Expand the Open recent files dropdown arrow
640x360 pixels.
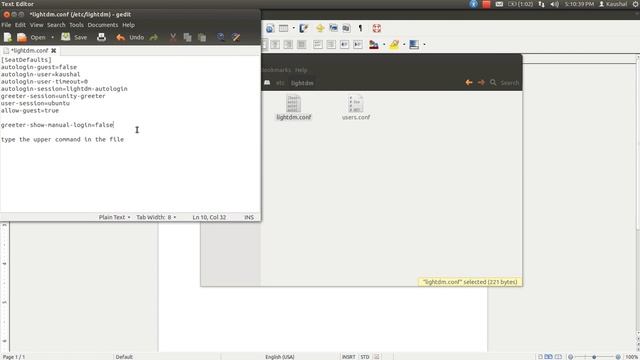click(x=52, y=38)
